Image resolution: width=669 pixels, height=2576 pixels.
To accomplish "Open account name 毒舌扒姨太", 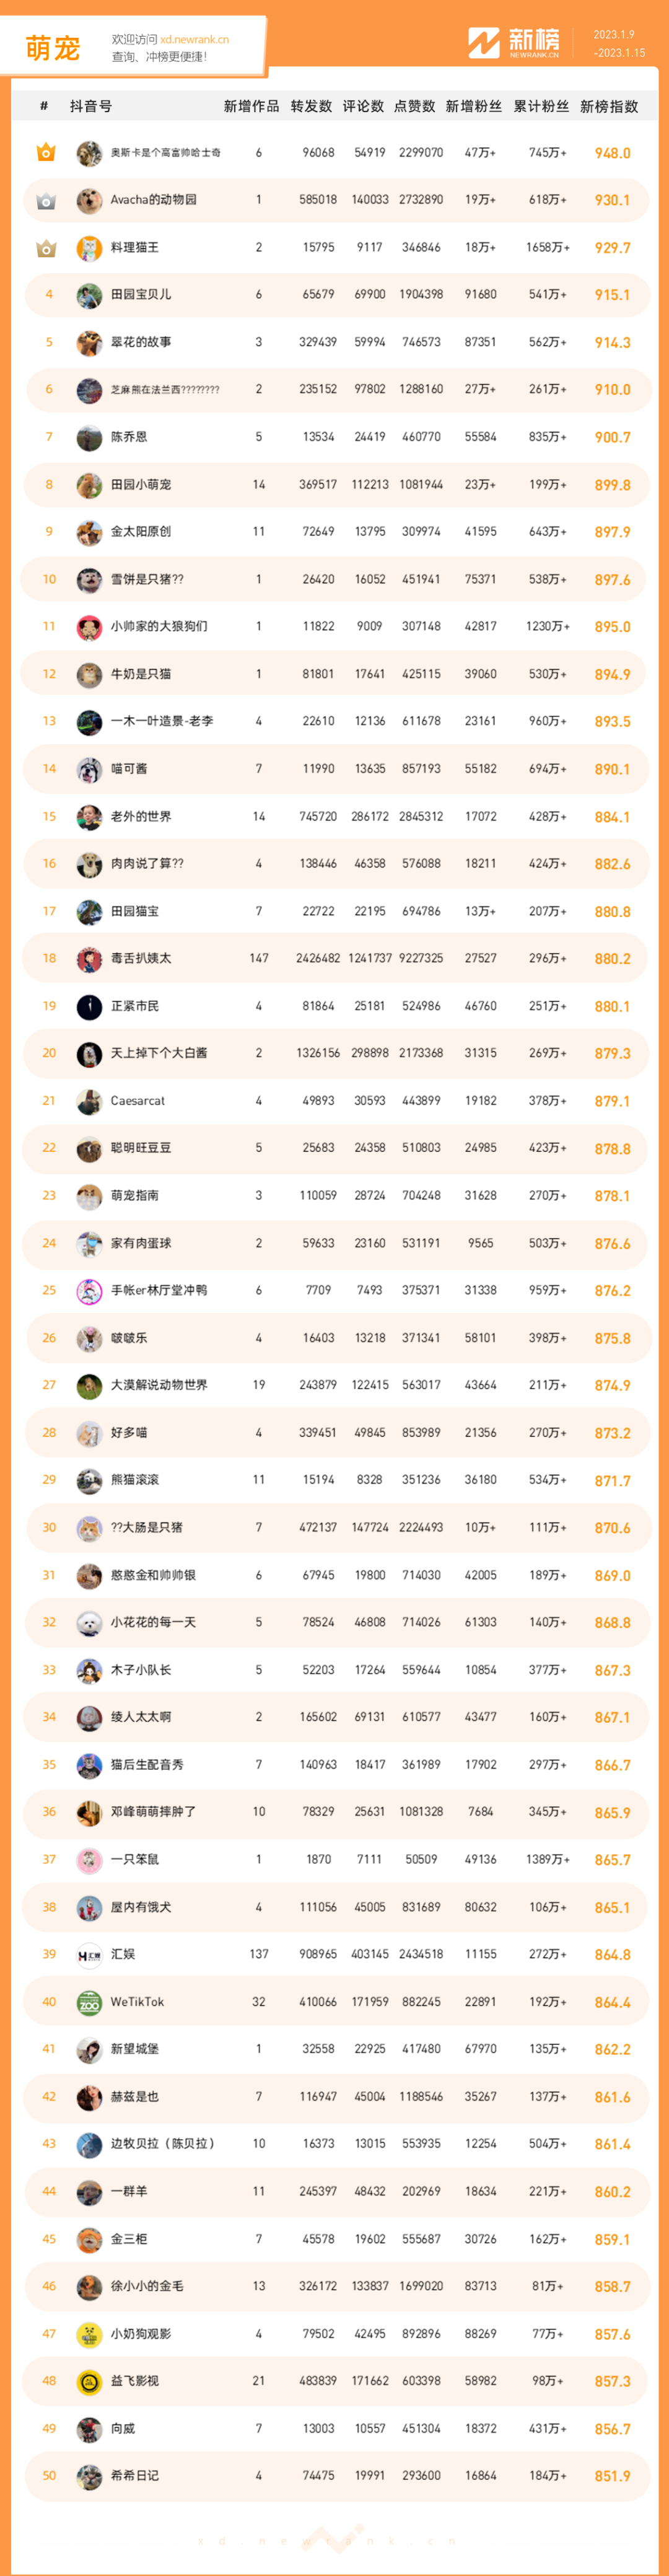I will 141,958.
